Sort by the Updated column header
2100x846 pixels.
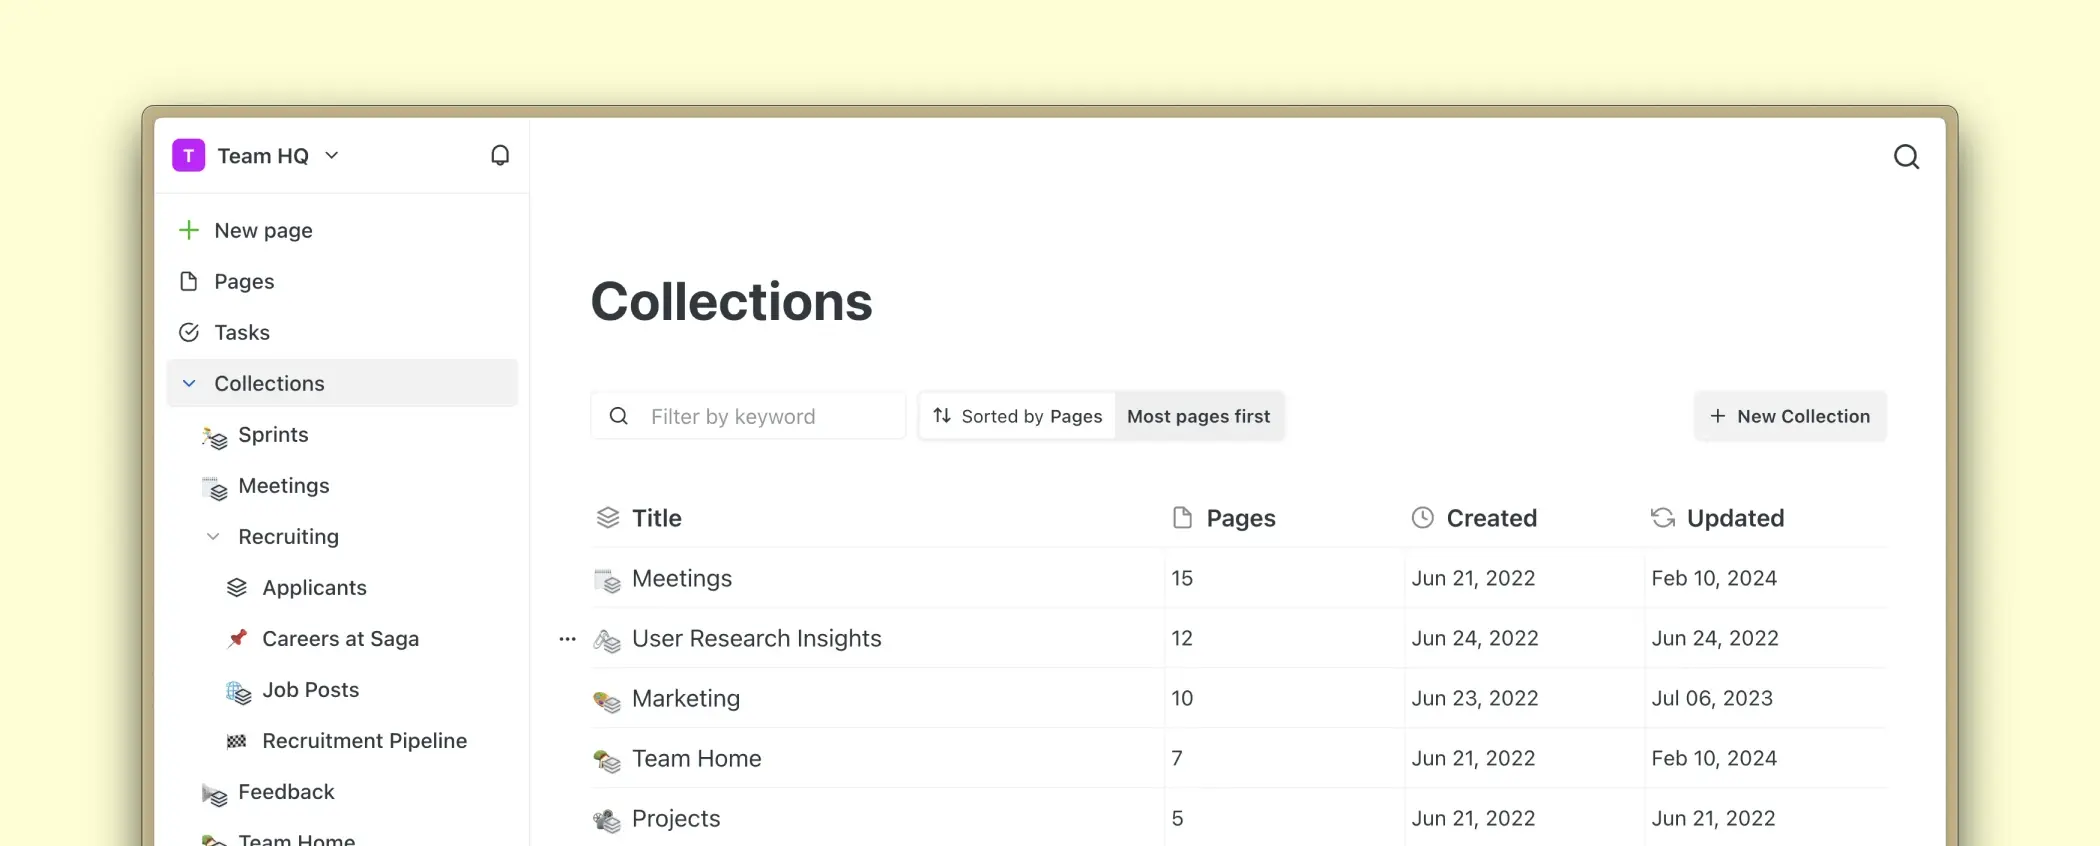tap(1734, 518)
